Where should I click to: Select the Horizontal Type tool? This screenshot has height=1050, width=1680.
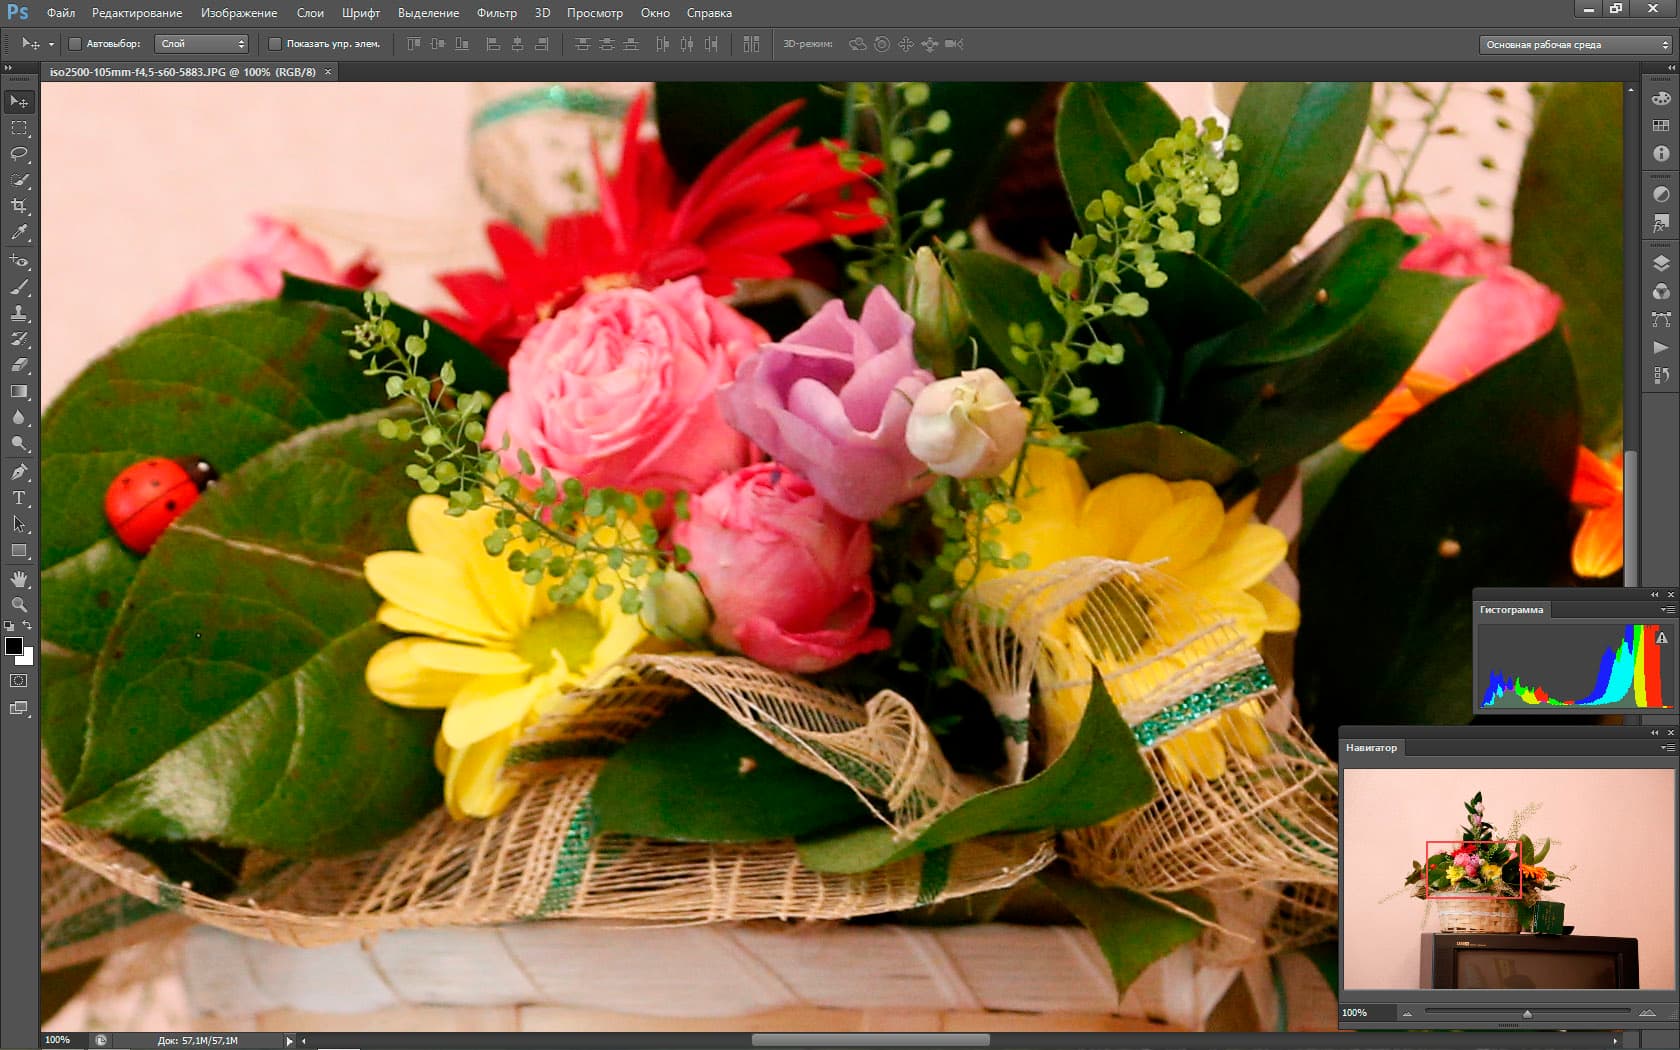pyautogui.click(x=19, y=498)
